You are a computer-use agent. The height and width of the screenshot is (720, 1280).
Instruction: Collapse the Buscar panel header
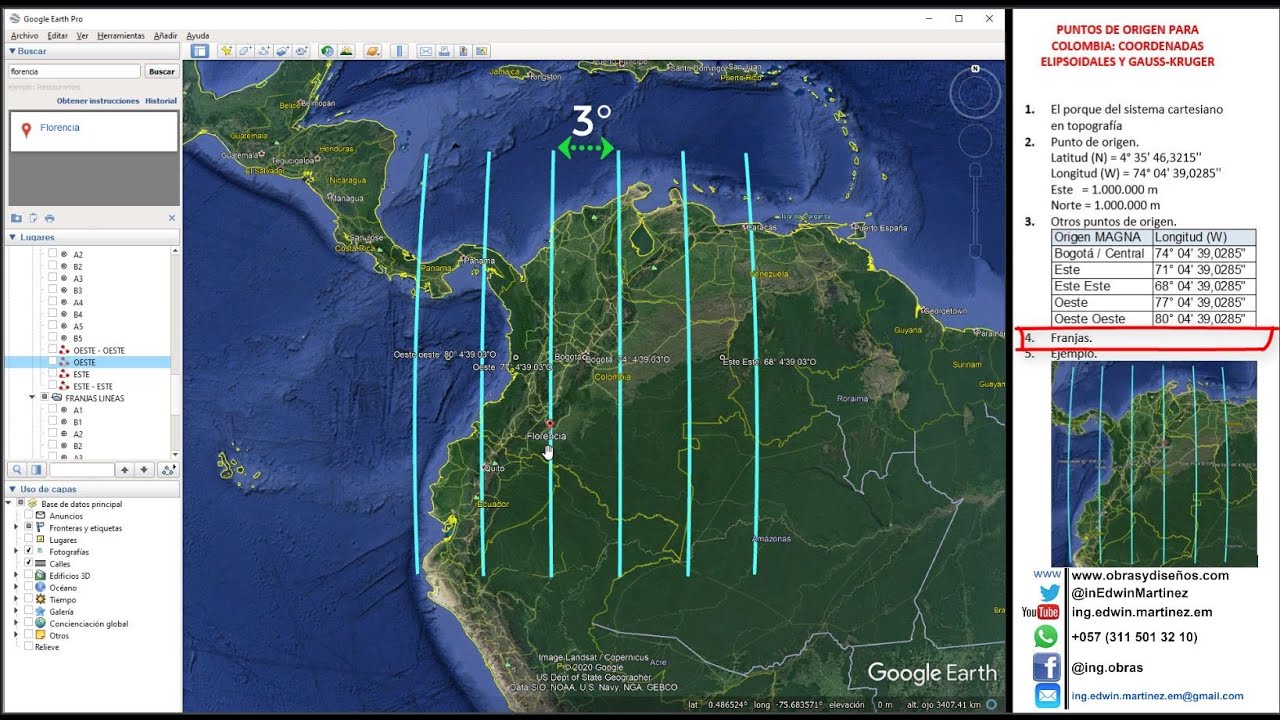[x=91, y=51]
